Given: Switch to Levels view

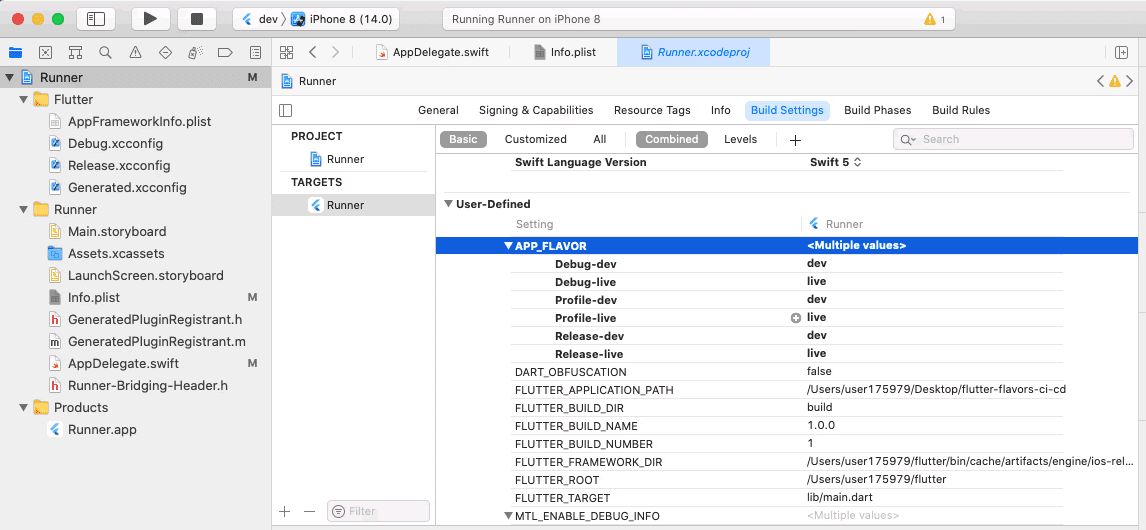Looking at the screenshot, I should click(x=740, y=140).
